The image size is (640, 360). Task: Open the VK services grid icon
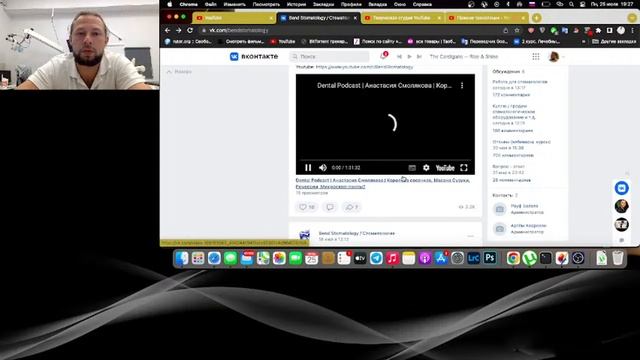click(x=536, y=57)
